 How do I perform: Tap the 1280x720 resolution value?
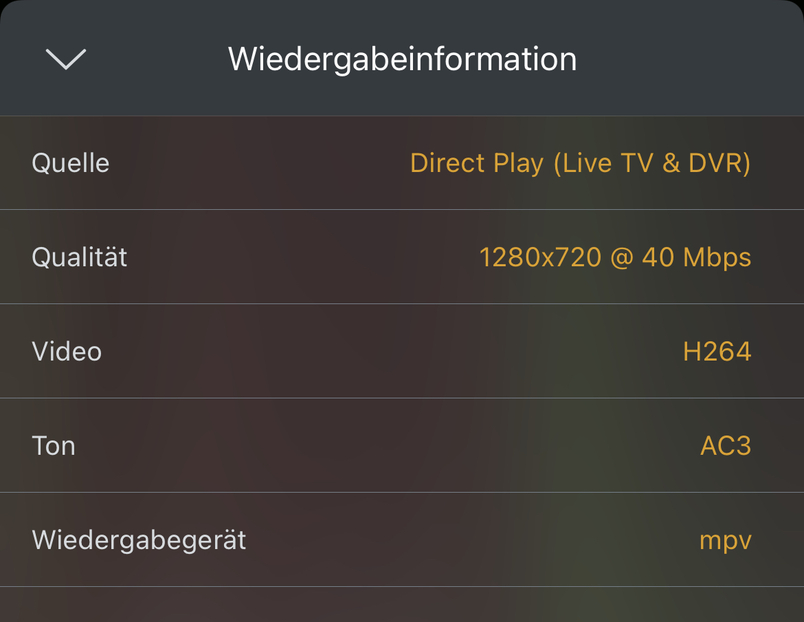click(540, 257)
